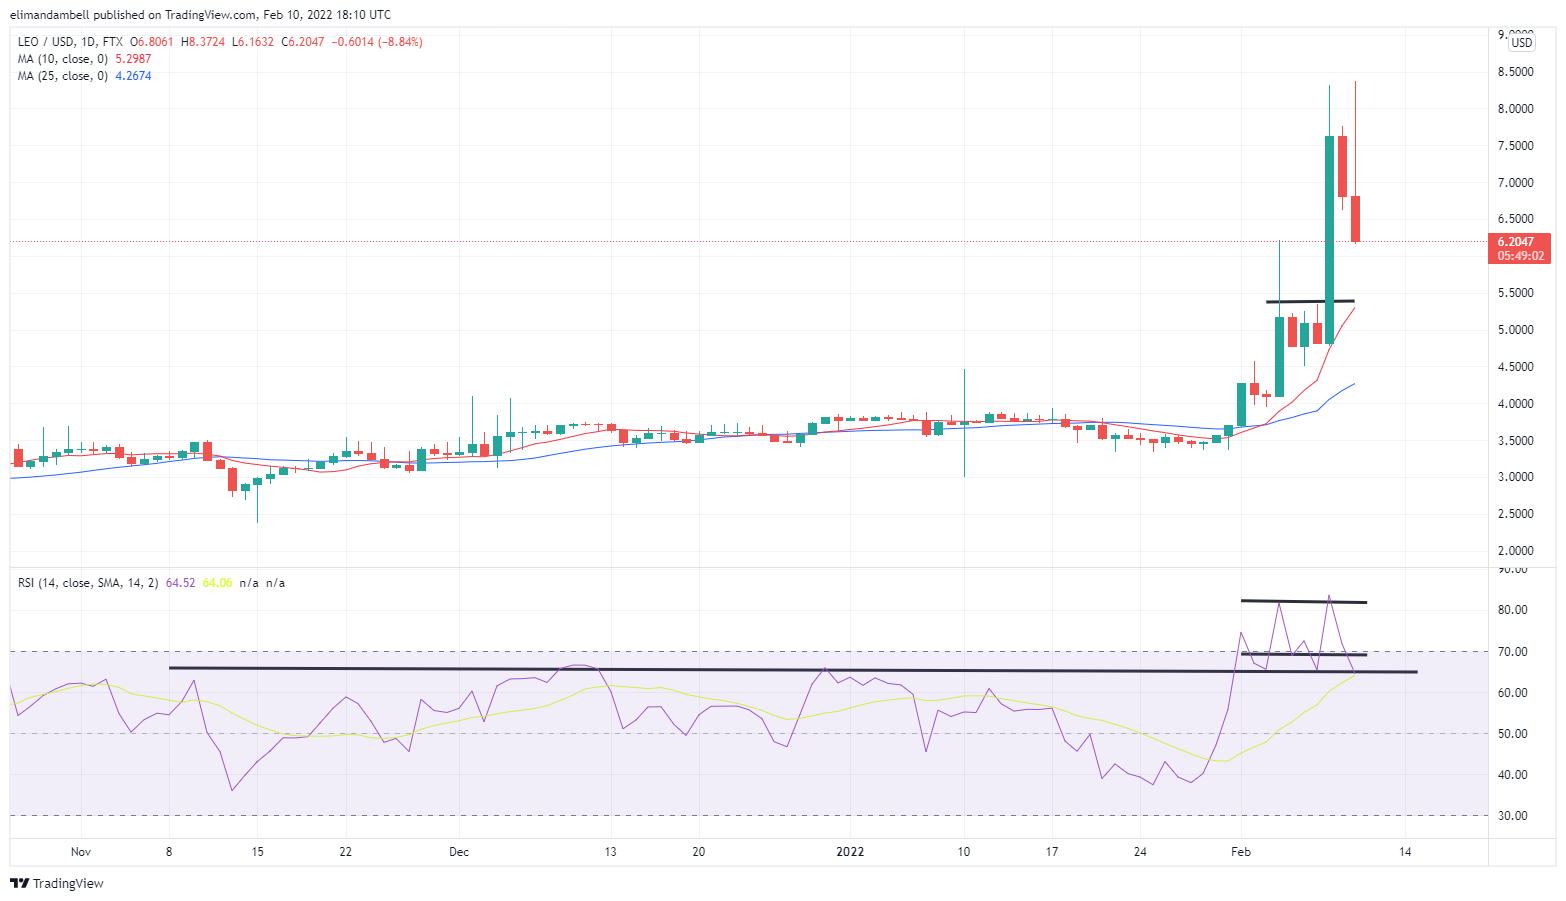This screenshot has width=1566, height=901.
Task: Click the TradingView wordmark text
Action: point(68,883)
